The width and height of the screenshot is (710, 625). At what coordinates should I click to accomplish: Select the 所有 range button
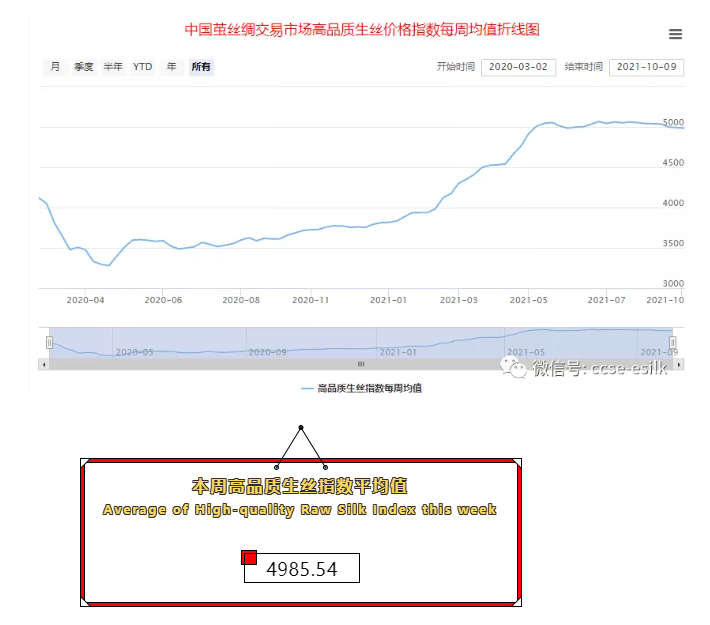tap(201, 67)
